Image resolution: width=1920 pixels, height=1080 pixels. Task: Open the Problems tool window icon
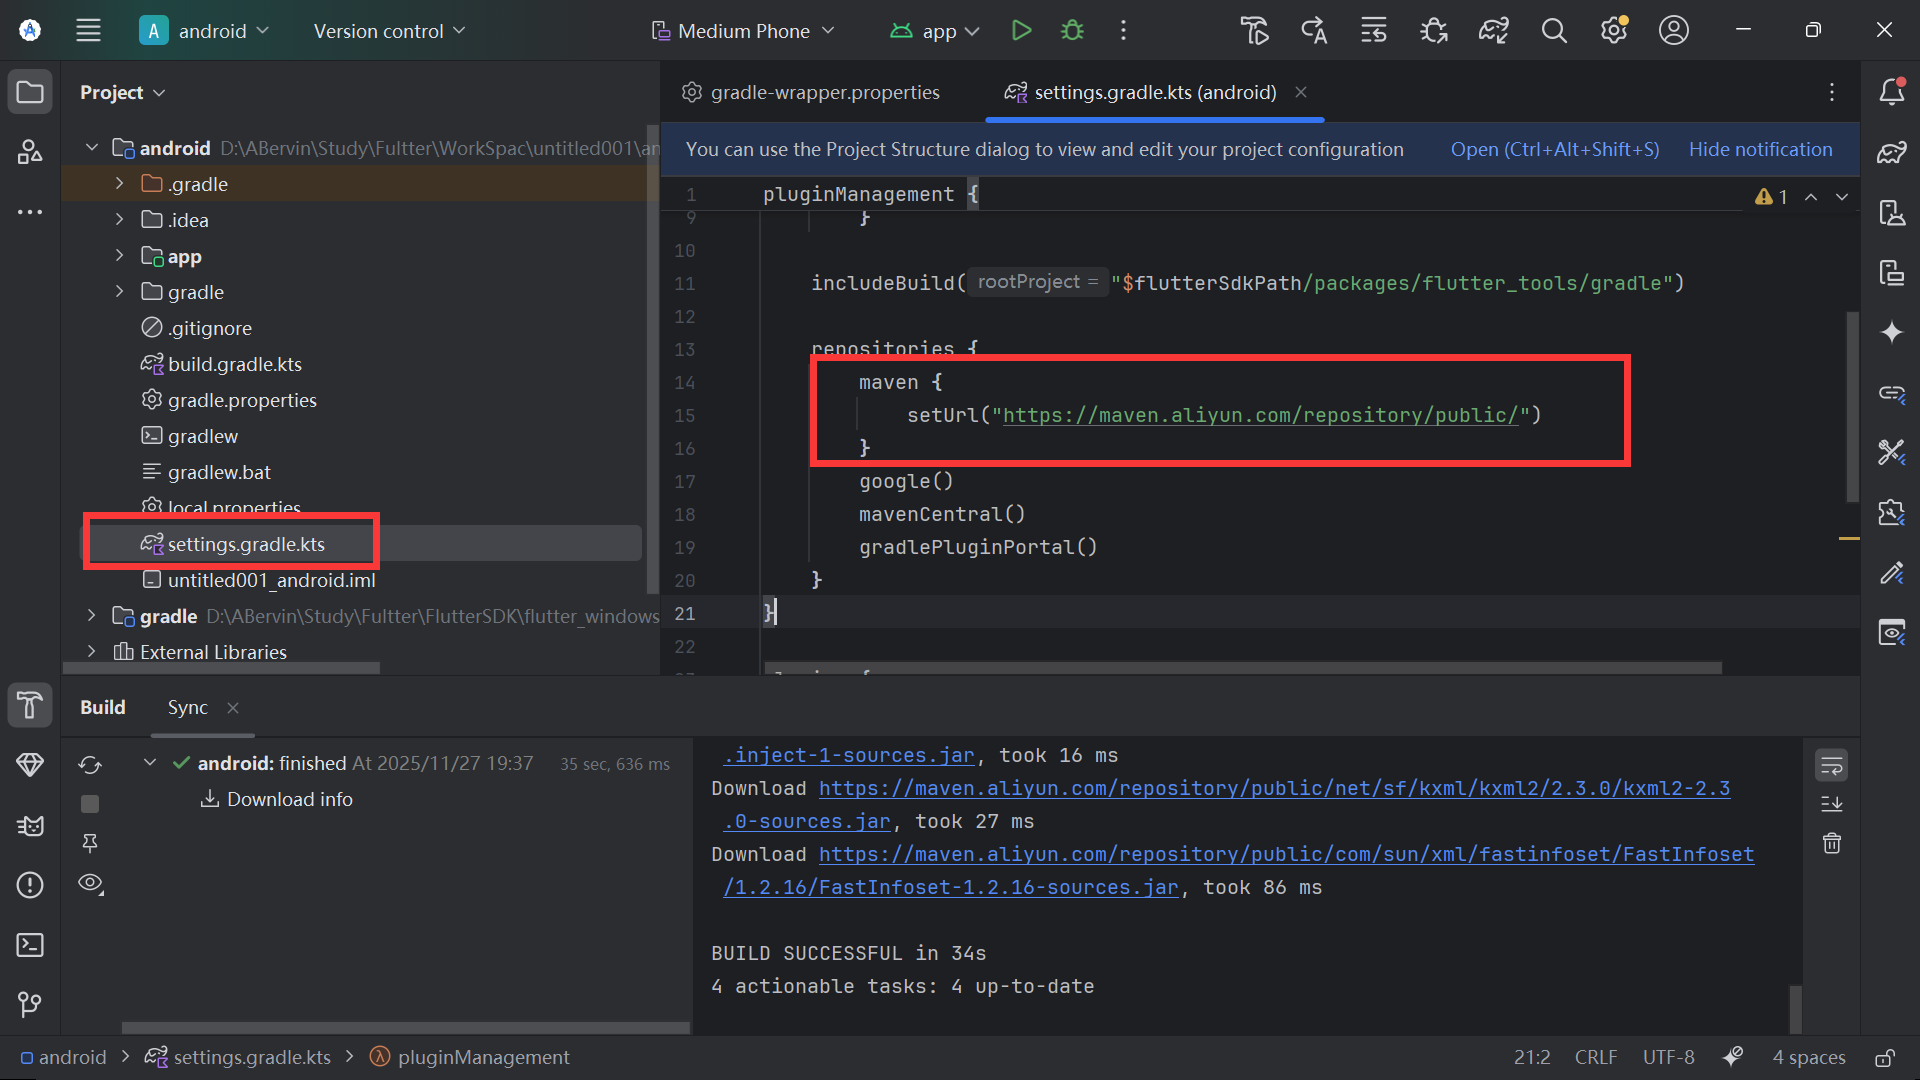30,885
